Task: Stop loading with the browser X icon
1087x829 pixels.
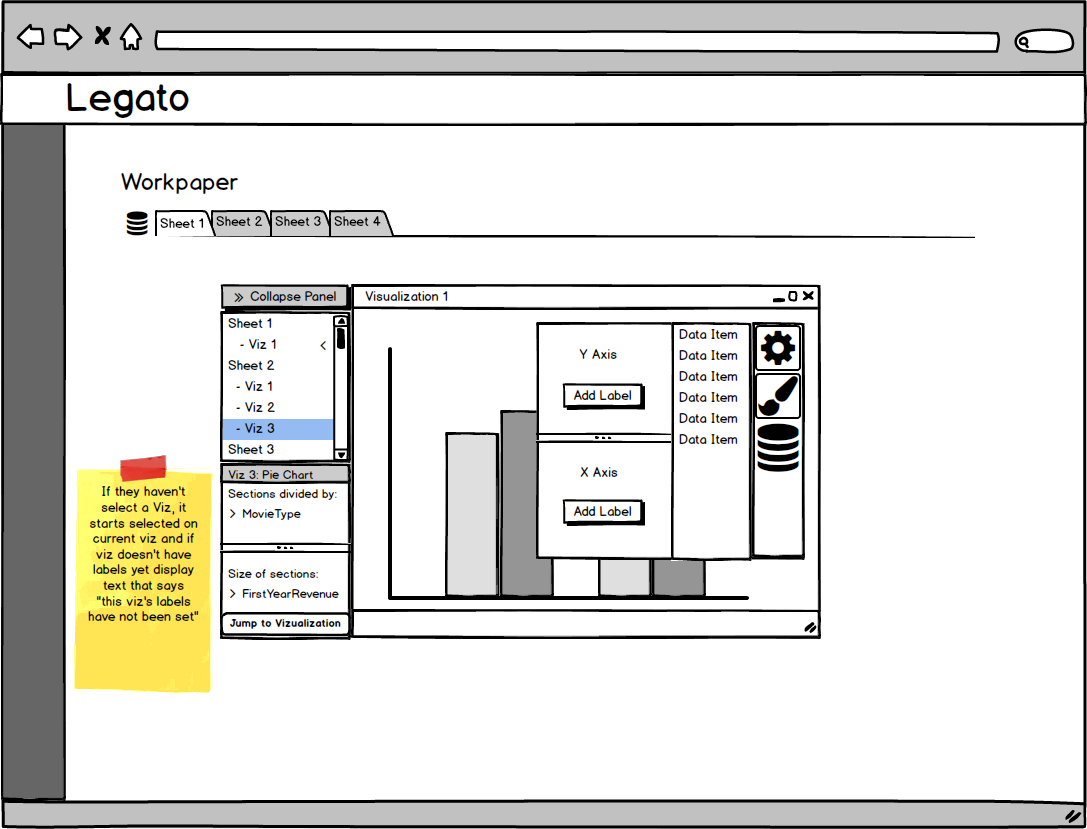Action: [102, 35]
